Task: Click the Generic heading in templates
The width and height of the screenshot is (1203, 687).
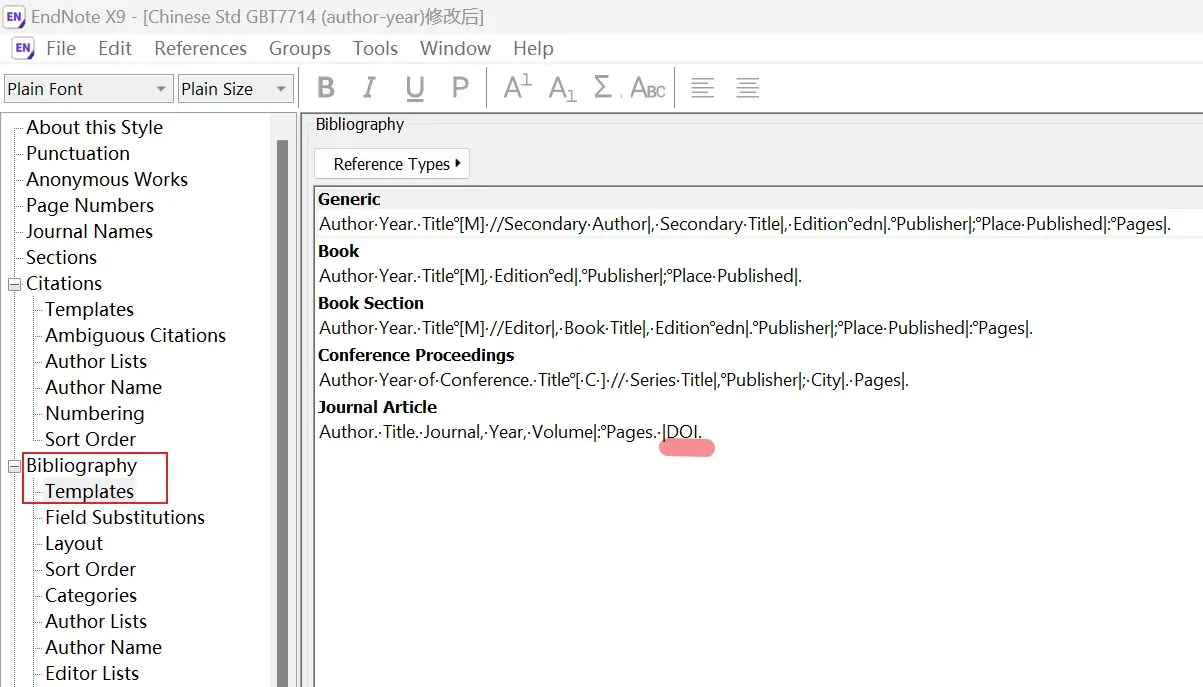Action: coord(349,199)
